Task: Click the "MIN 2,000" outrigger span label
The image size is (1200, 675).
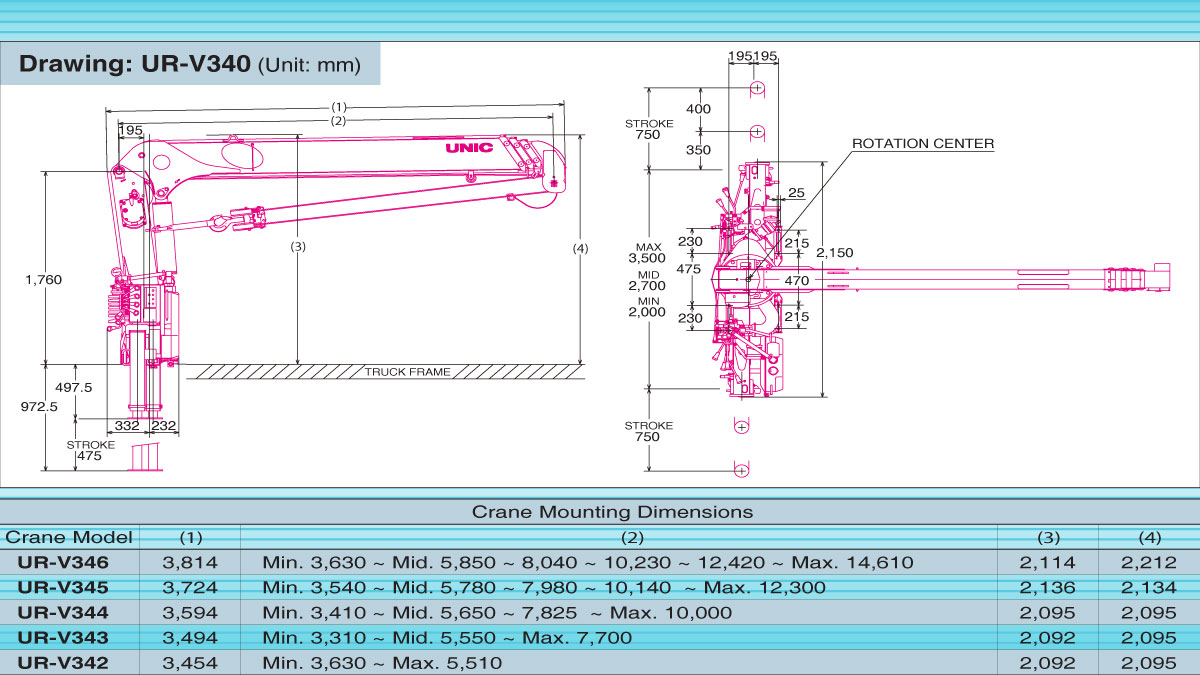Action: [649, 306]
